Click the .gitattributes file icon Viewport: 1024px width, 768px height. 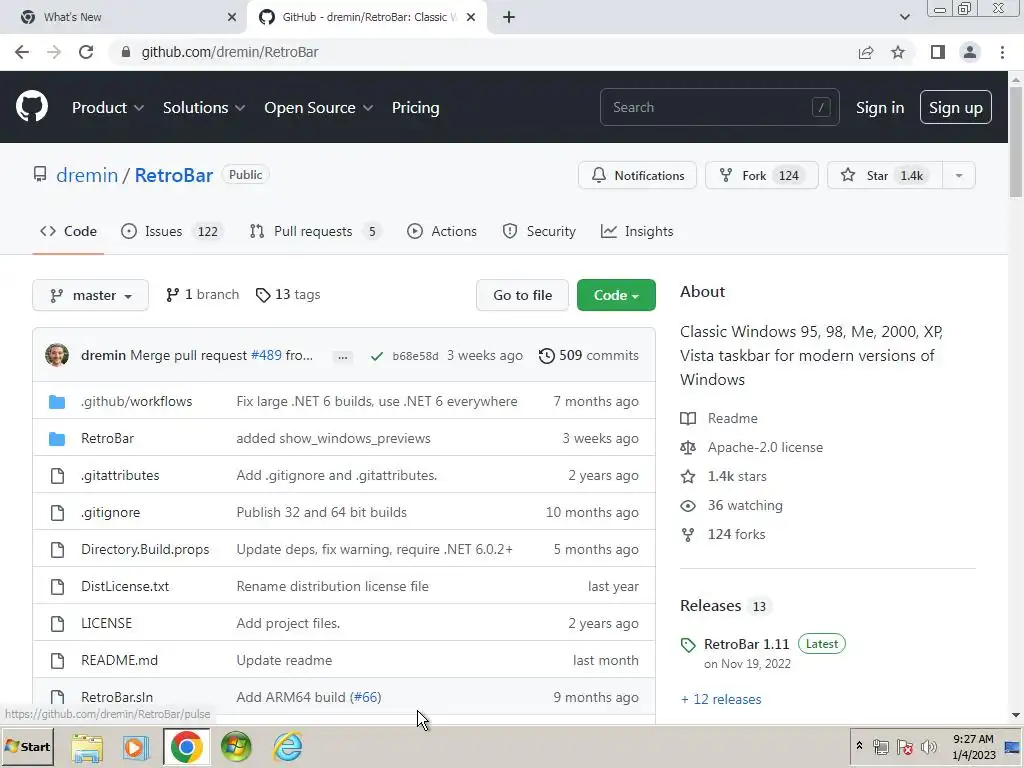[x=57, y=475]
